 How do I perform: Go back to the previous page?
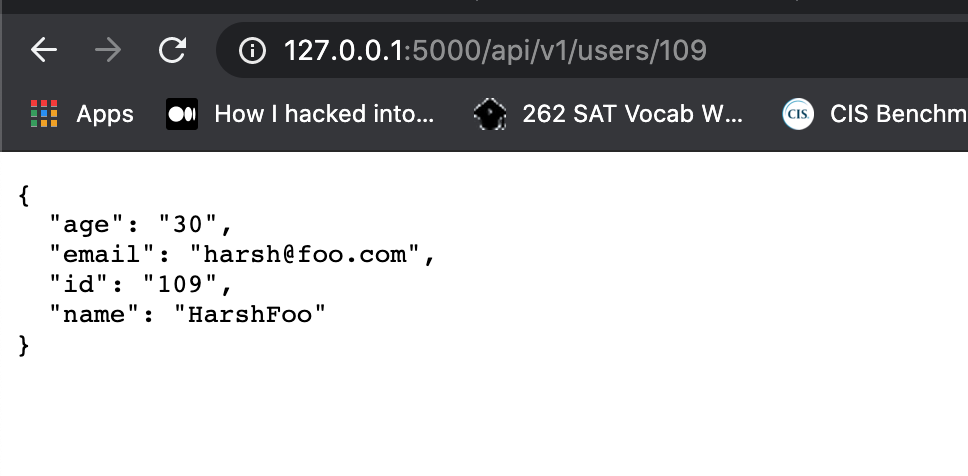click(44, 50)
